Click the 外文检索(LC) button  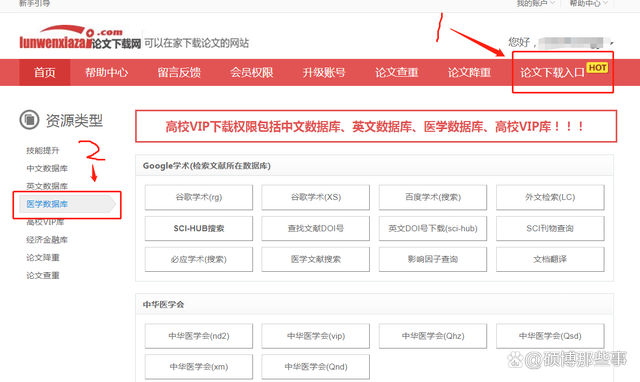(550, 197)
